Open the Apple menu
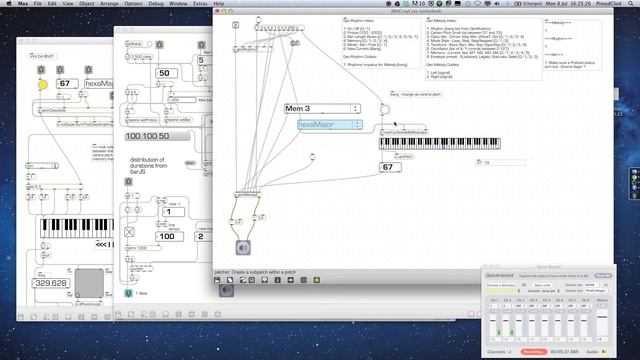Screen dimensions: 640x360 click(9, 3)
